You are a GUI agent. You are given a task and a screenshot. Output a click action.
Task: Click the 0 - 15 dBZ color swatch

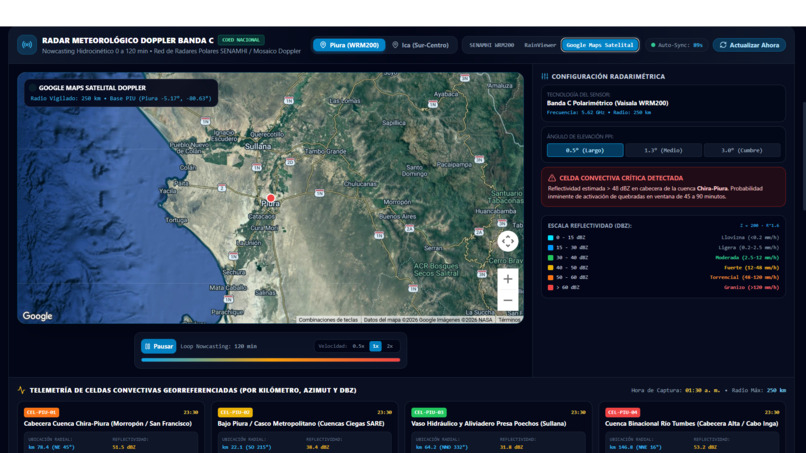click(551, 238)
